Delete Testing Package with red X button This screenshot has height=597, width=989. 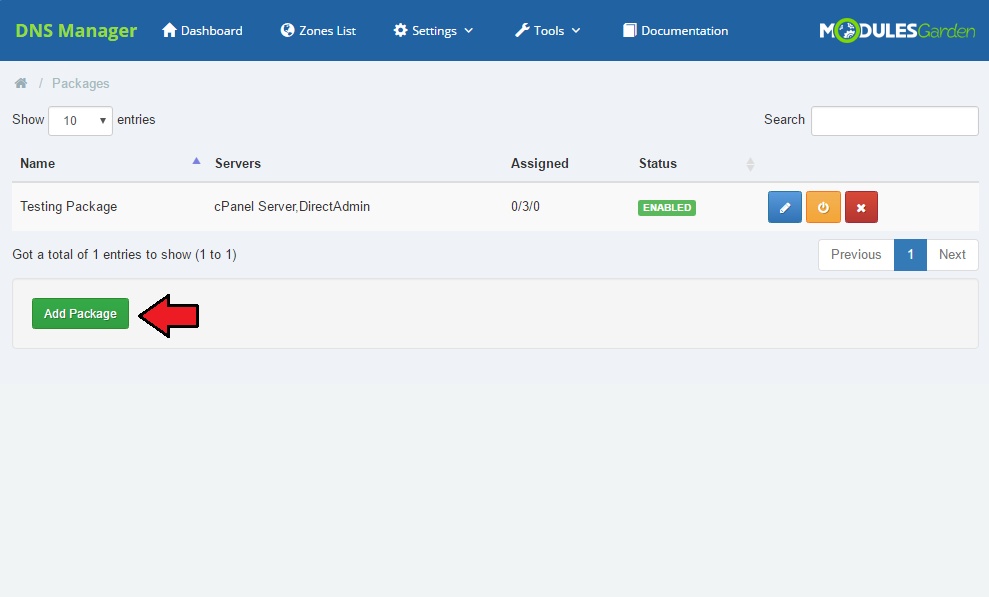point(862,207)
